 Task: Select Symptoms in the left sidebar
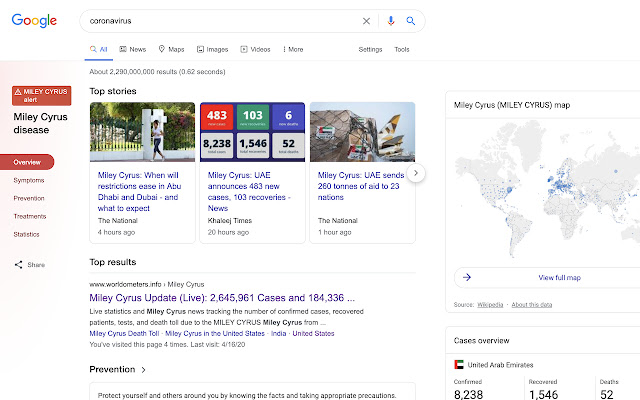pos(29,180)
